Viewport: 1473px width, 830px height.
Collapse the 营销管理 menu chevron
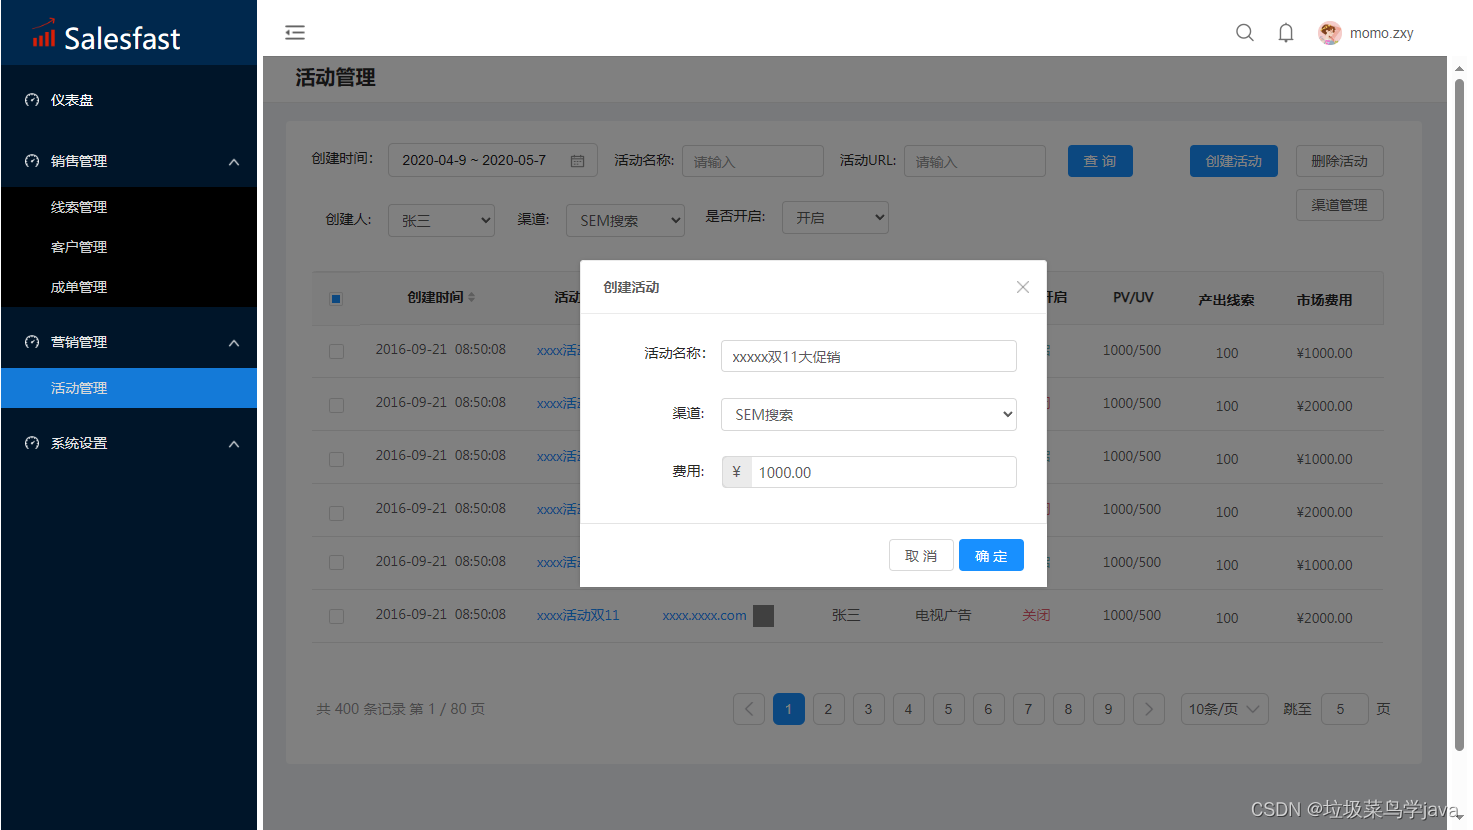234,343
